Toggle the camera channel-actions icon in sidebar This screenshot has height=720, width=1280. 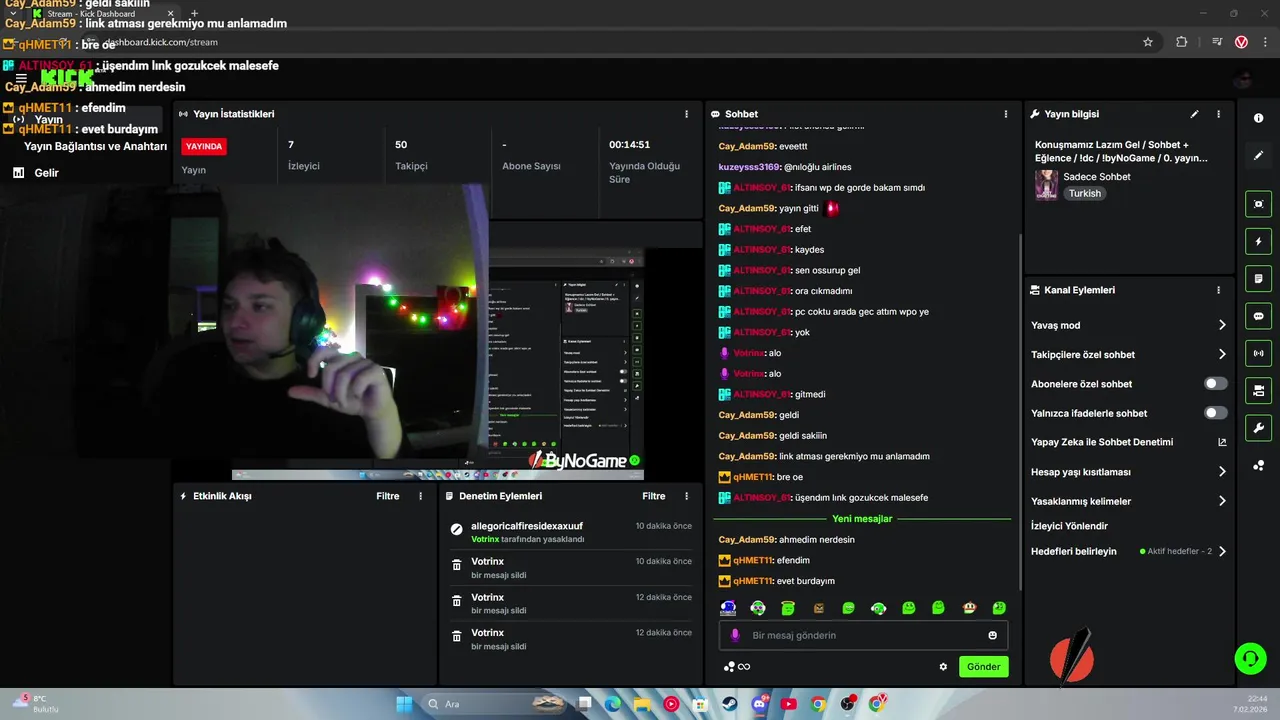1258,390
